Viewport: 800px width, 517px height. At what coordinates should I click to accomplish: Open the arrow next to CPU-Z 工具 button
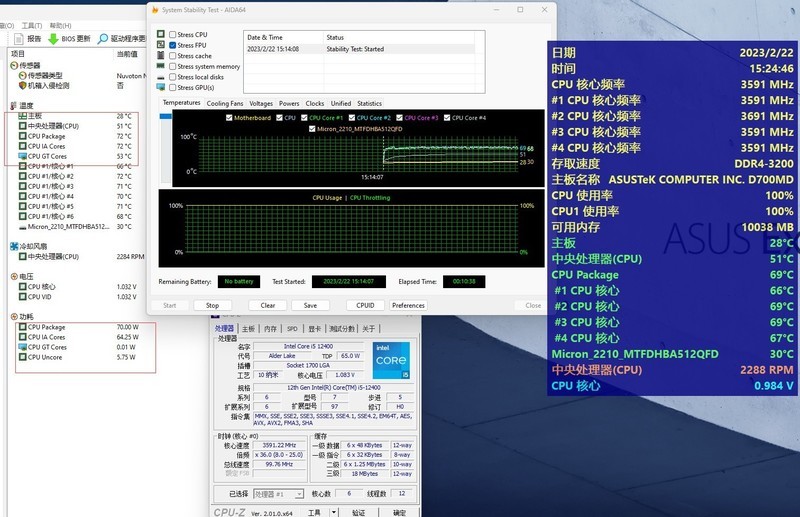(334, 512)
